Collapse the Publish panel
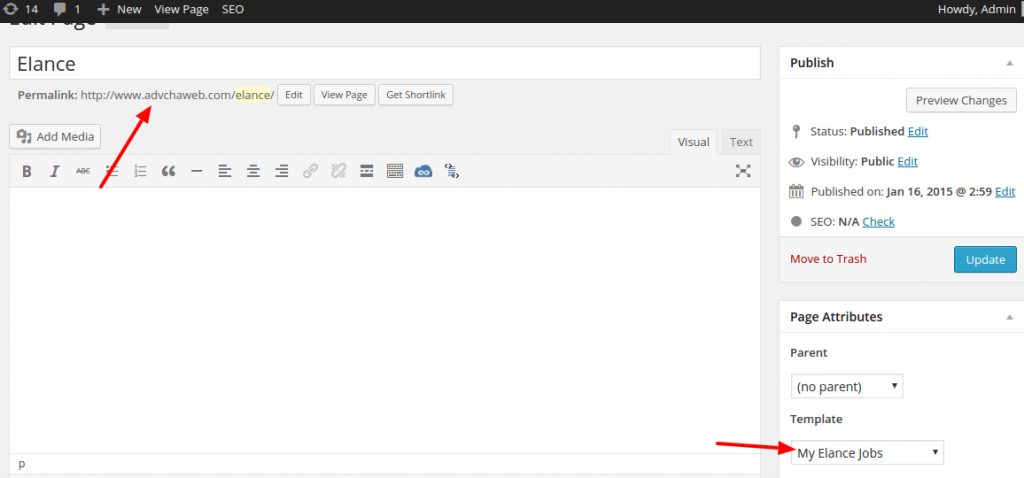Screen dimensions: 1024x478 [1008, 63]
